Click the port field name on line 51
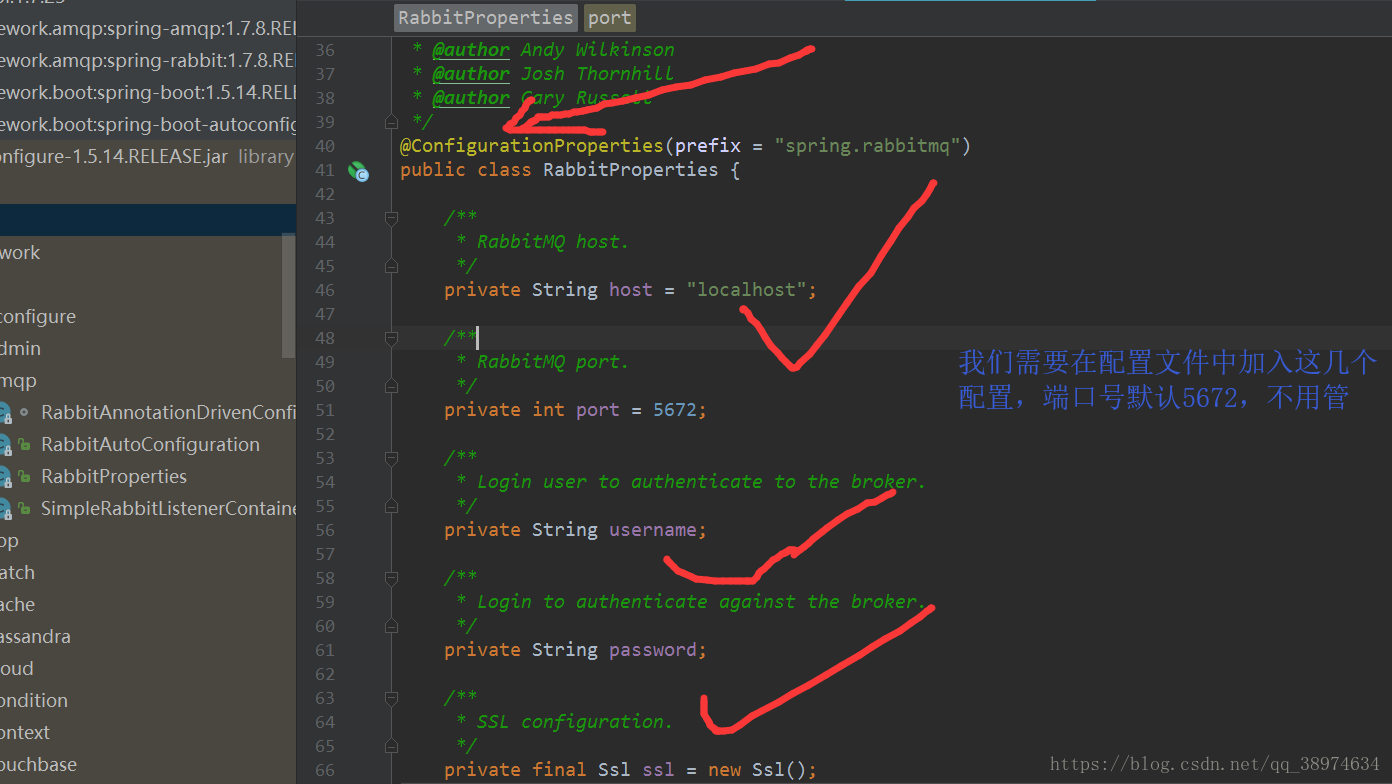 pyautogui.click(x=598, y=410)
